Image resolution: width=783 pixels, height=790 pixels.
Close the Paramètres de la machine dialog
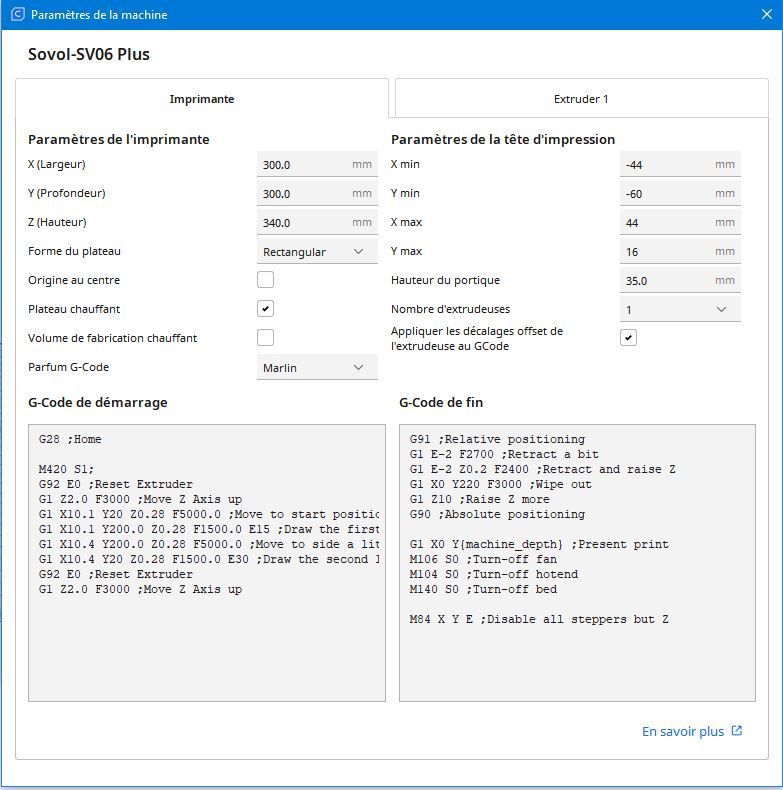pyautogui.click(x=766, y=14)
